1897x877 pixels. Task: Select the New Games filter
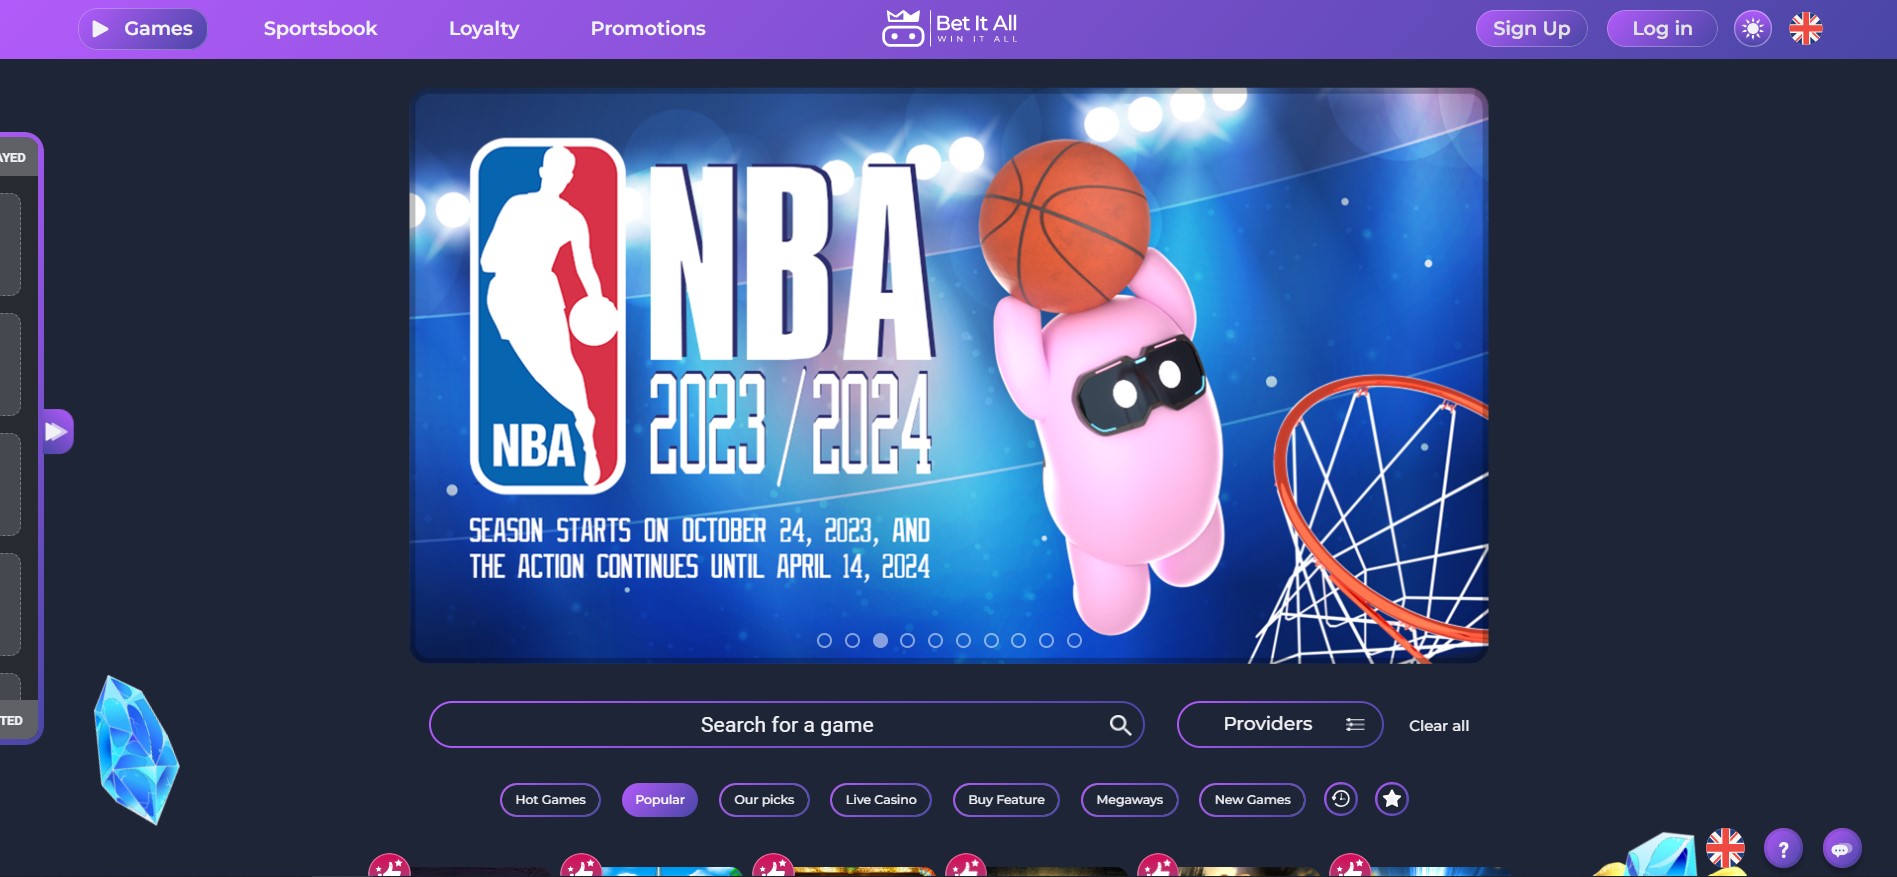pos(1252,799)
